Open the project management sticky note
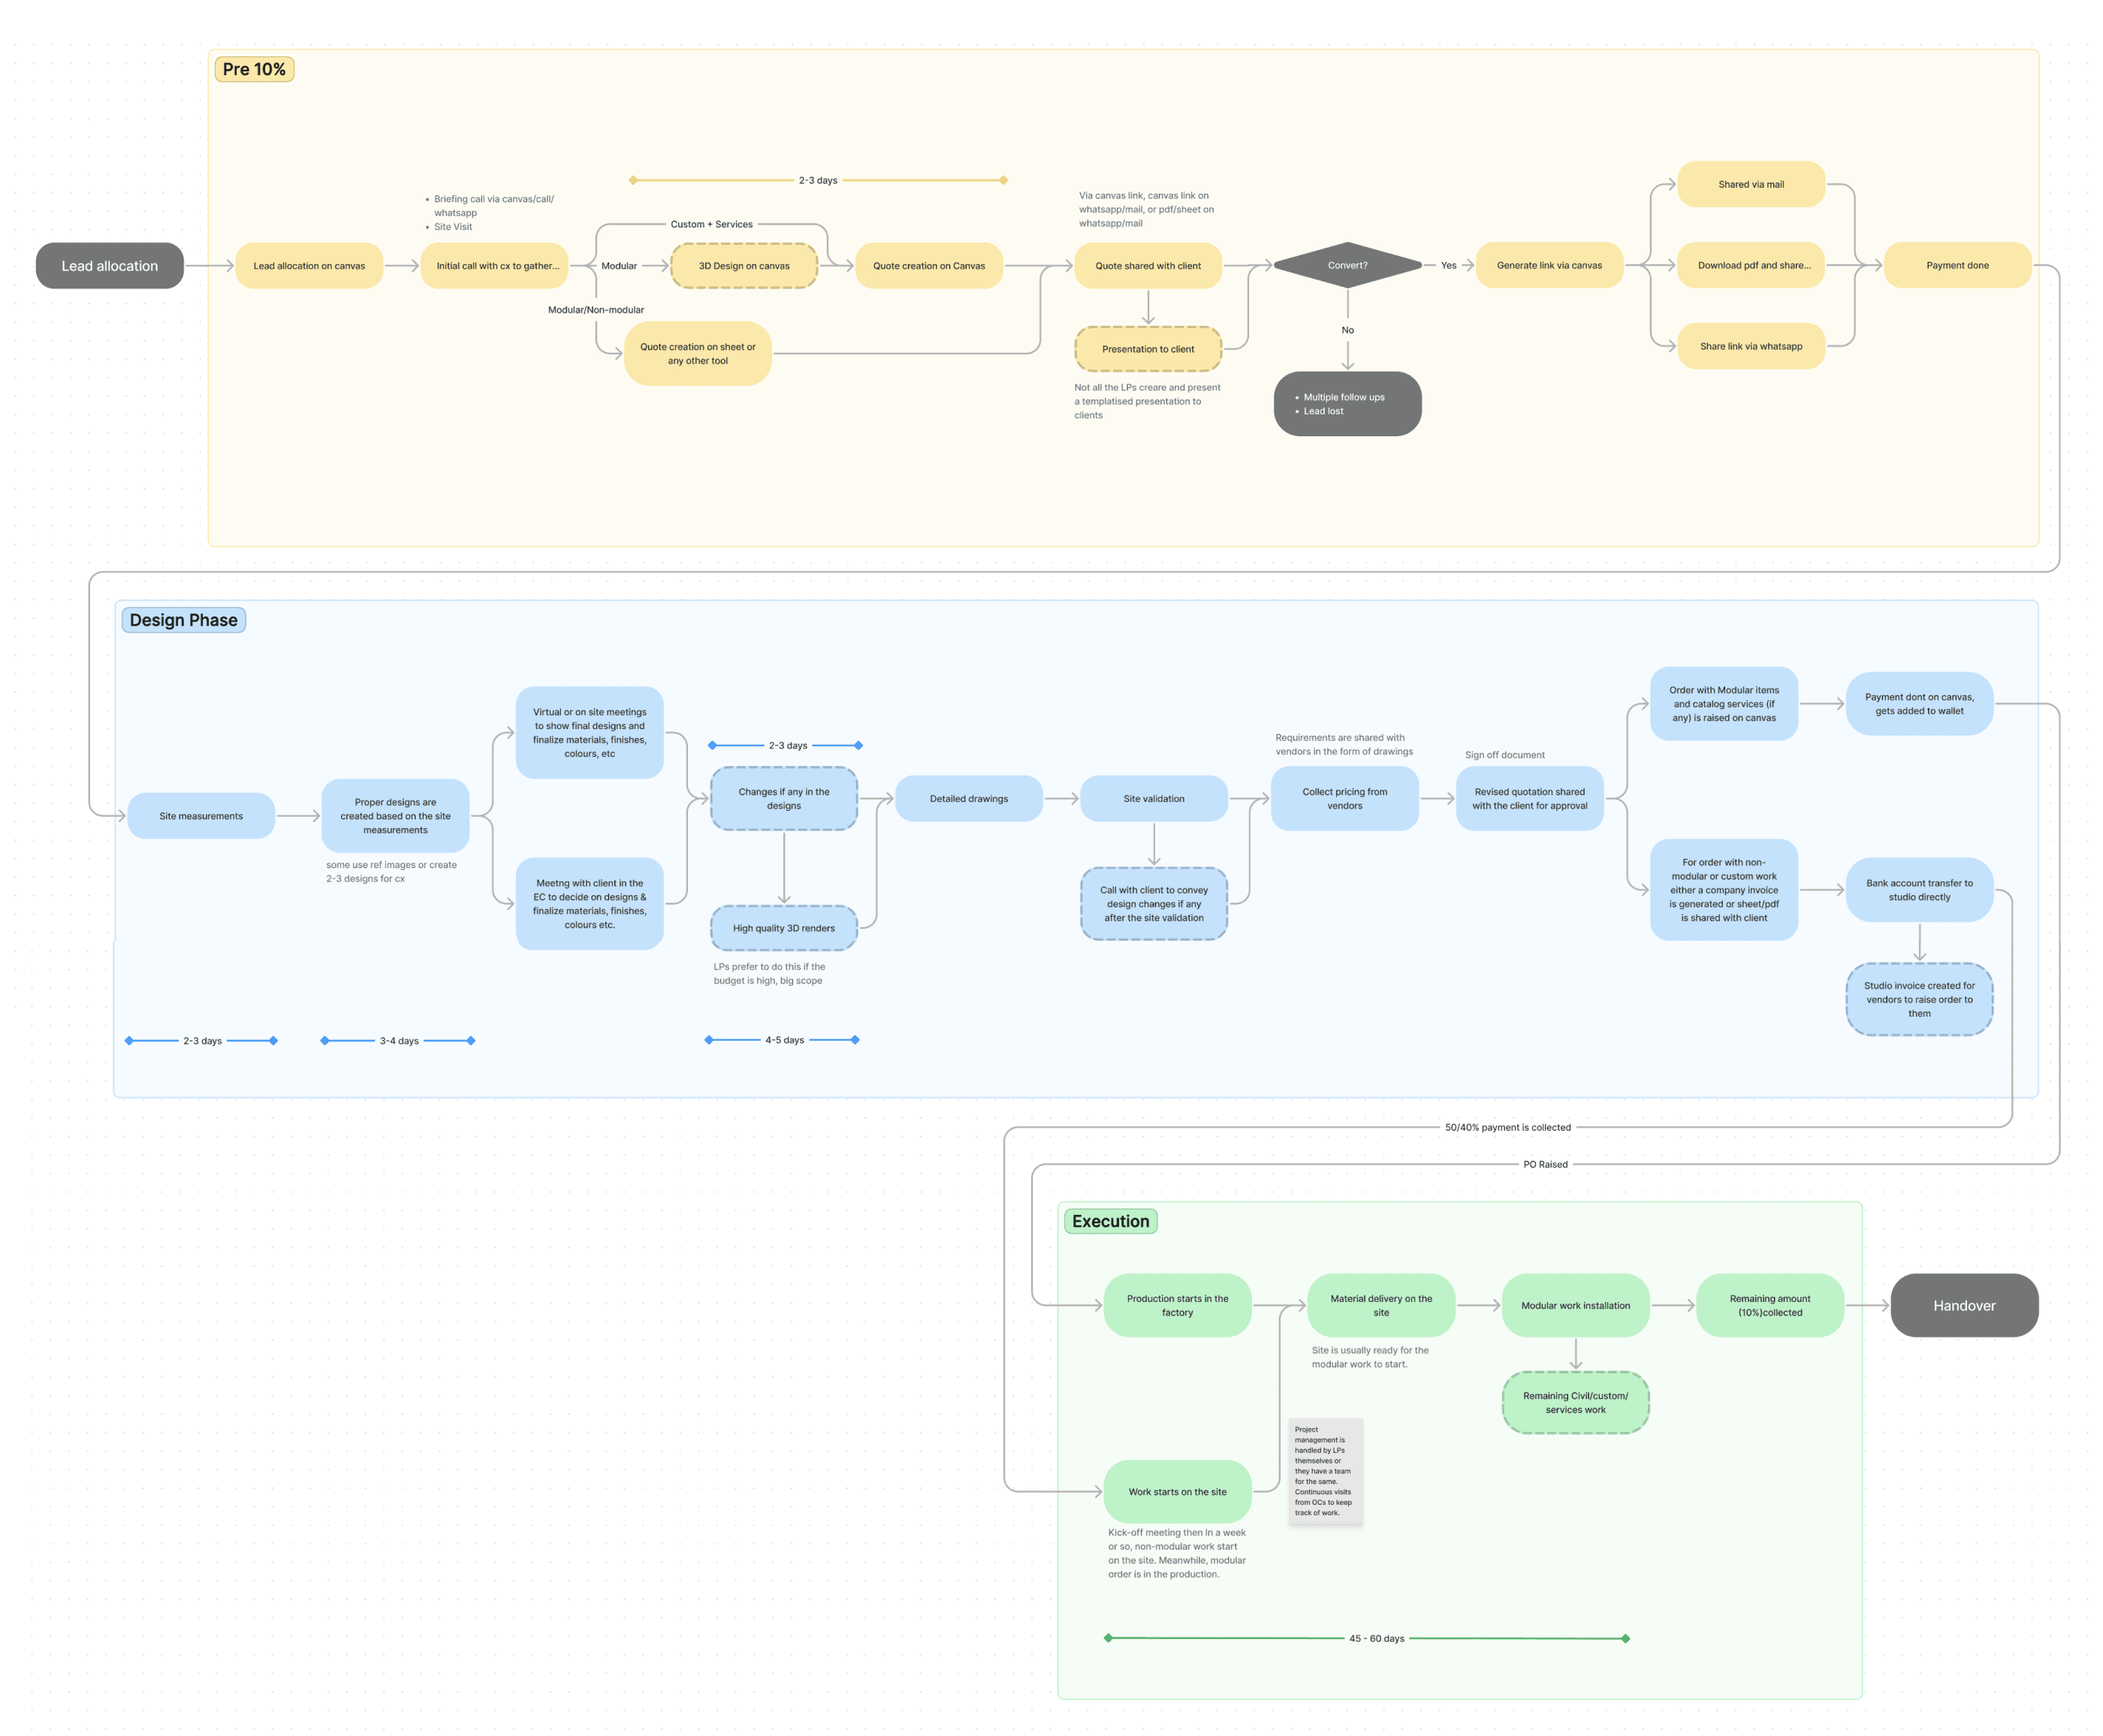The image size is (2103, 1736). tap(1324, 1470)
